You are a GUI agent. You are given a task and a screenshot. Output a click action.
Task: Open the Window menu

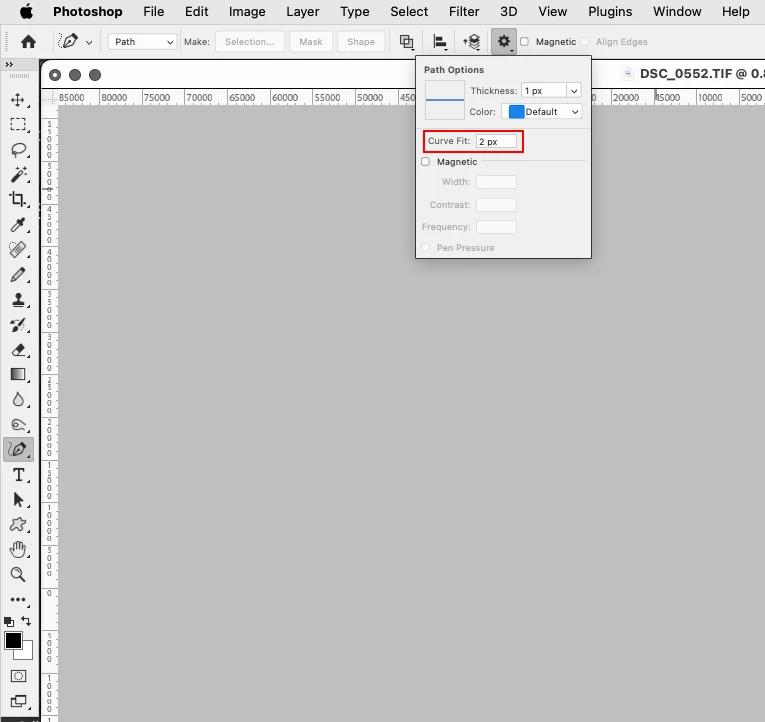[677, 11]
